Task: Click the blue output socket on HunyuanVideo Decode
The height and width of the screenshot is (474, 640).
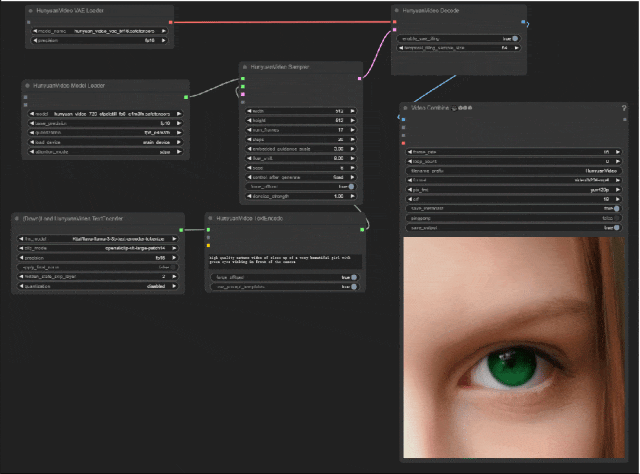Action: coord(523,22)
